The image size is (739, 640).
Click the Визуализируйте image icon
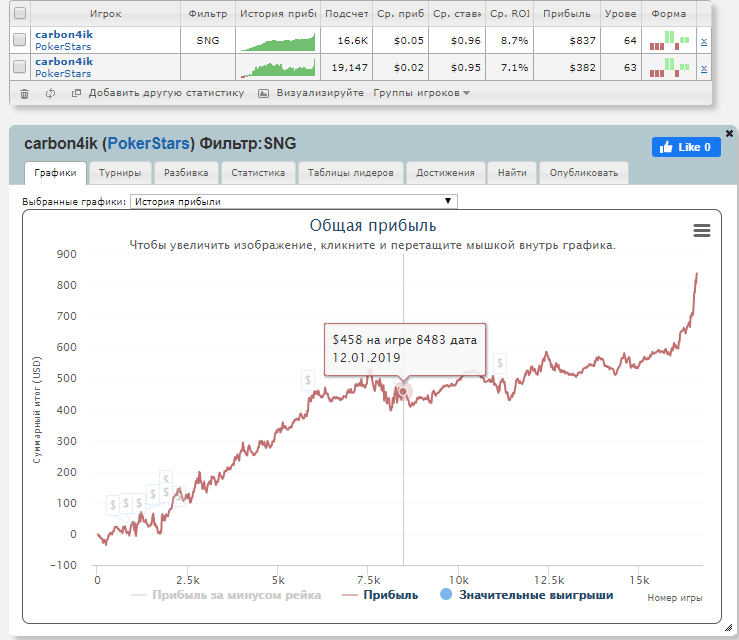point(263,93)
